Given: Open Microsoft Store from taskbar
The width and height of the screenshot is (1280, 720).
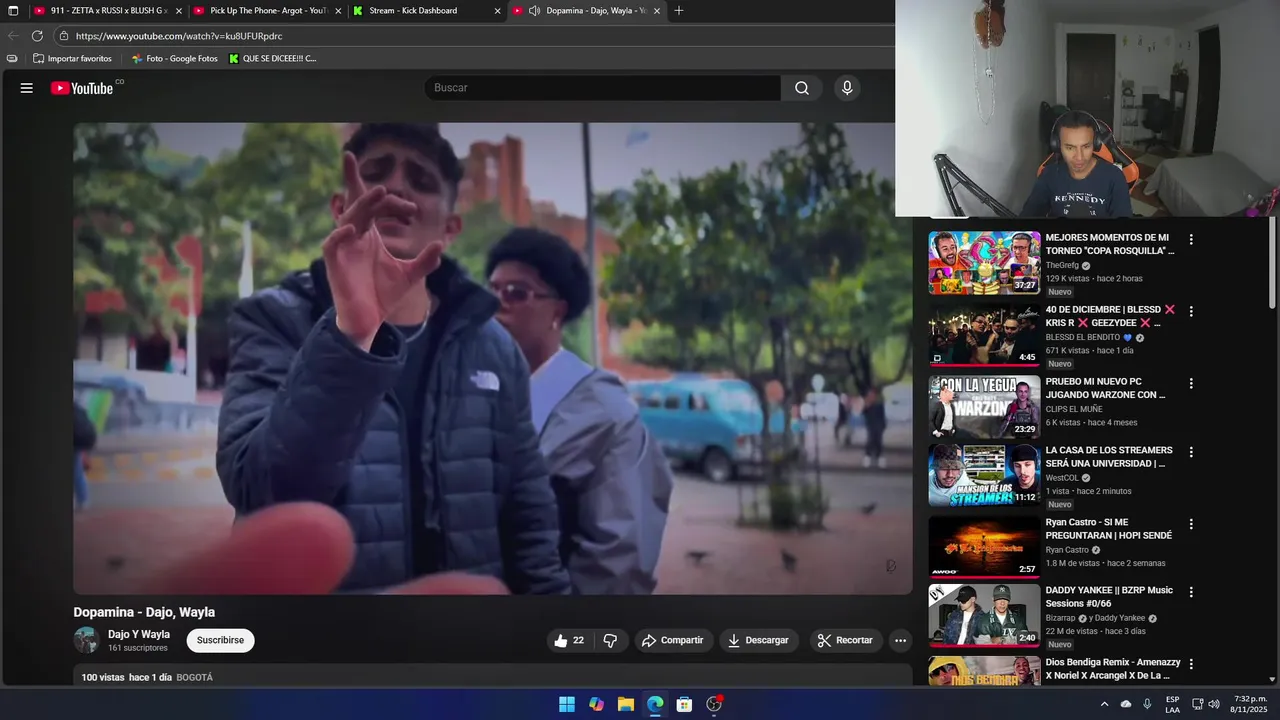Looking at the screenshot, I should click(x=684, y=704).
